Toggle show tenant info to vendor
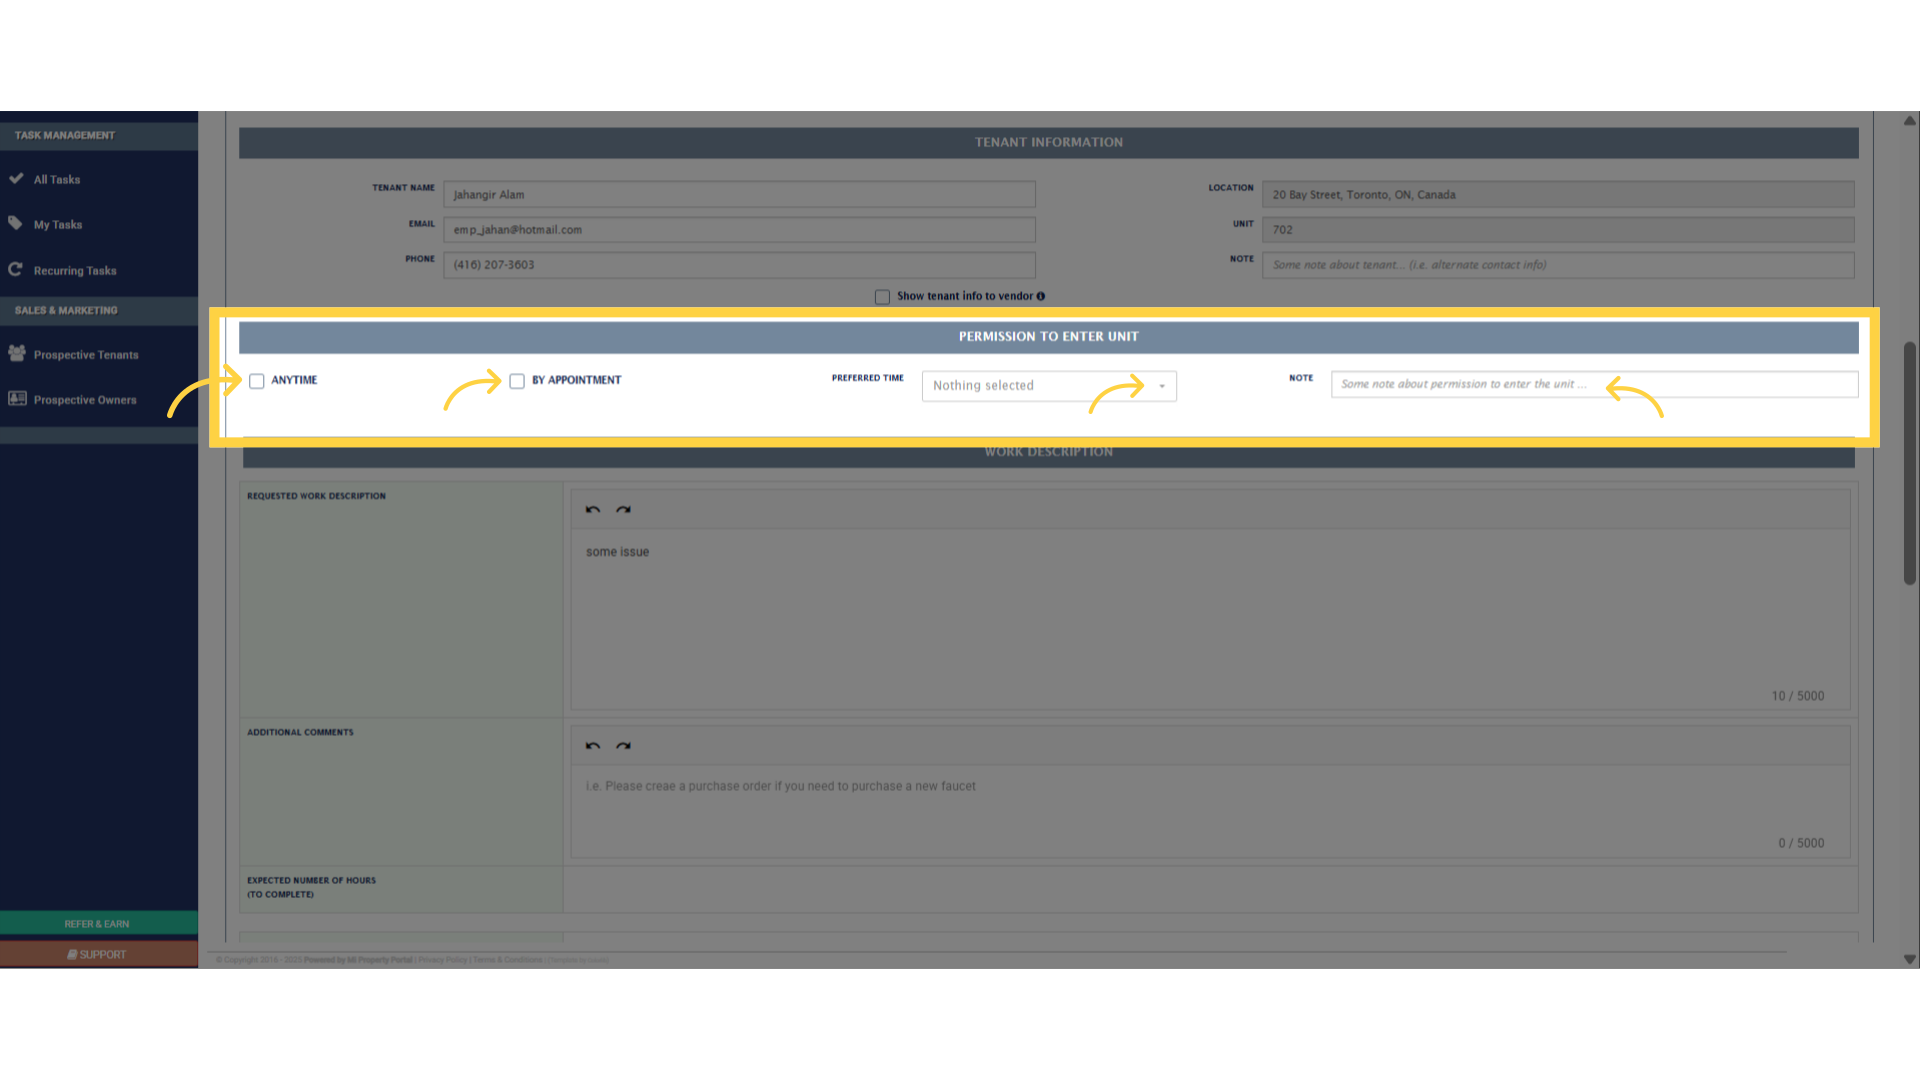 click(x=882, y=296)
